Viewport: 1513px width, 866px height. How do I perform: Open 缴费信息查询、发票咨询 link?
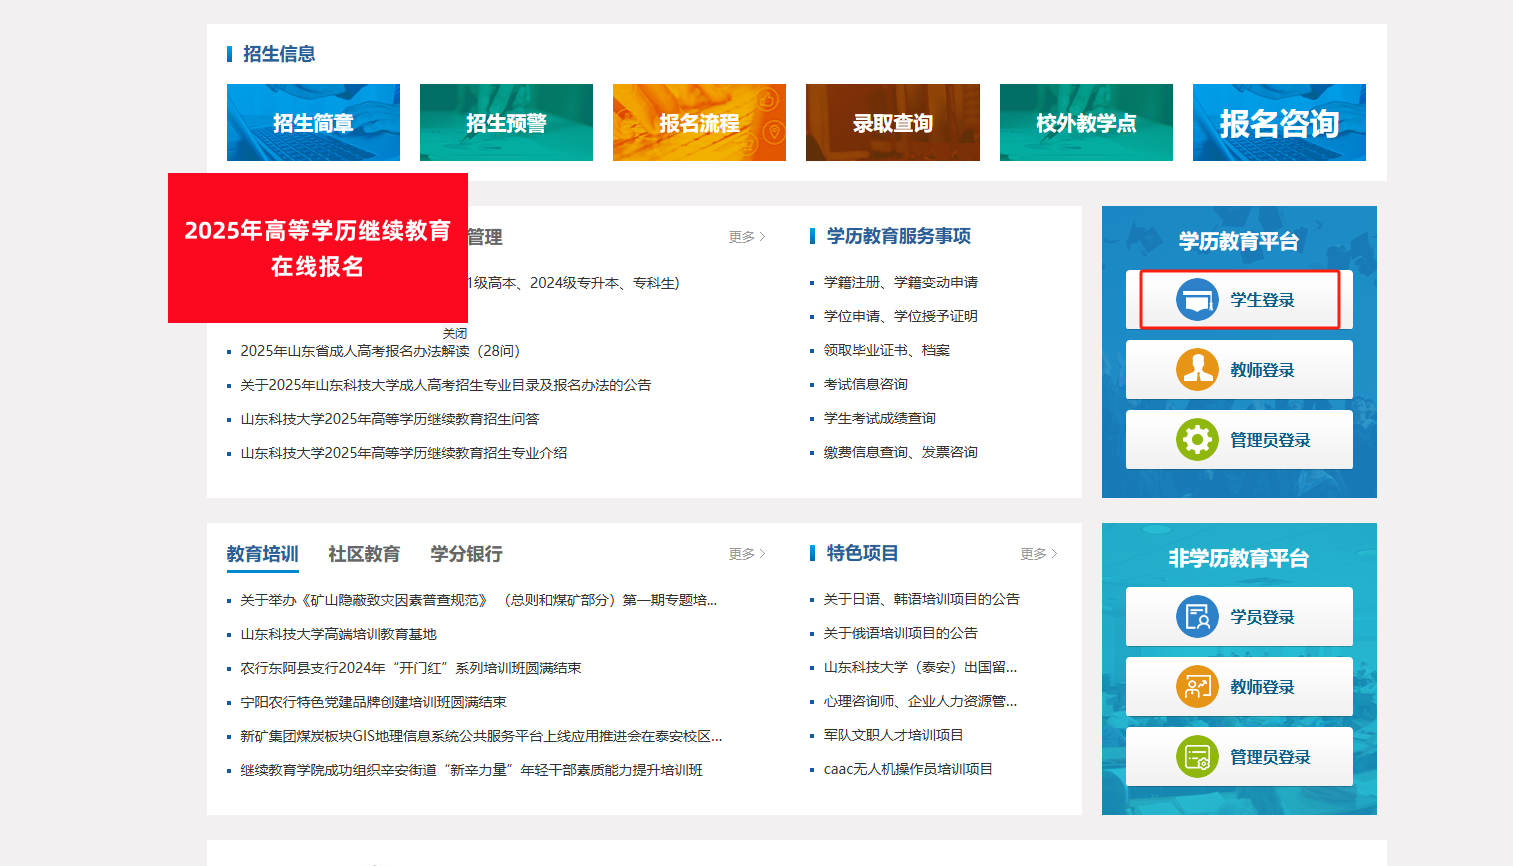coord(900,453)
